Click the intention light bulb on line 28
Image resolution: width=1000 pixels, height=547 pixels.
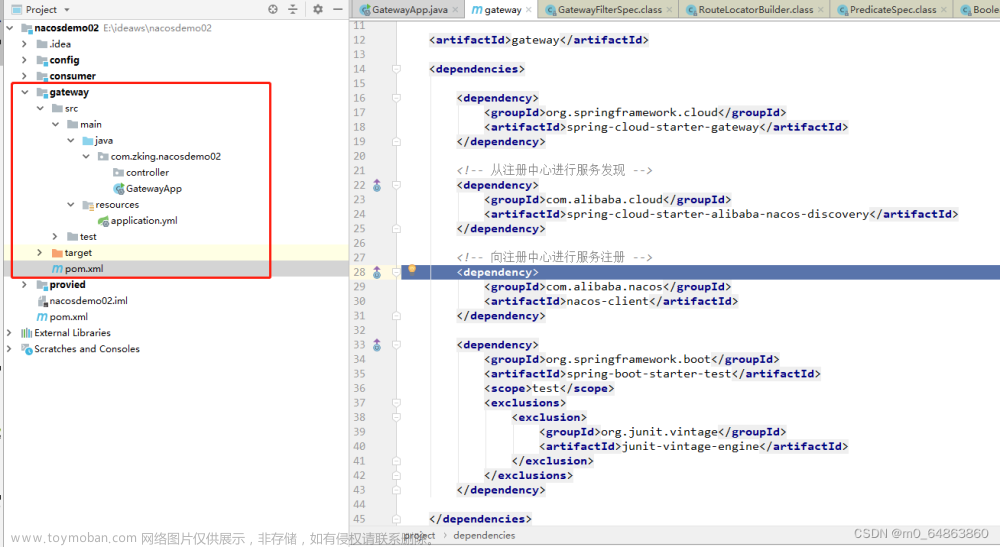412,269
